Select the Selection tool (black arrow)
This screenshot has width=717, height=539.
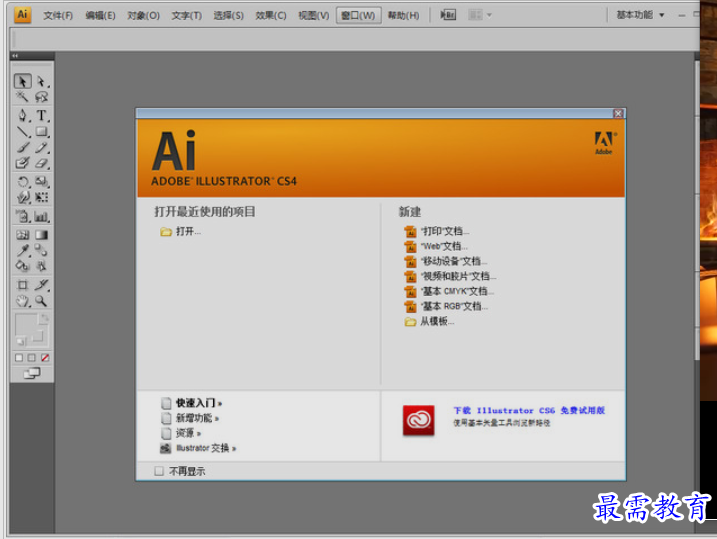22,81
